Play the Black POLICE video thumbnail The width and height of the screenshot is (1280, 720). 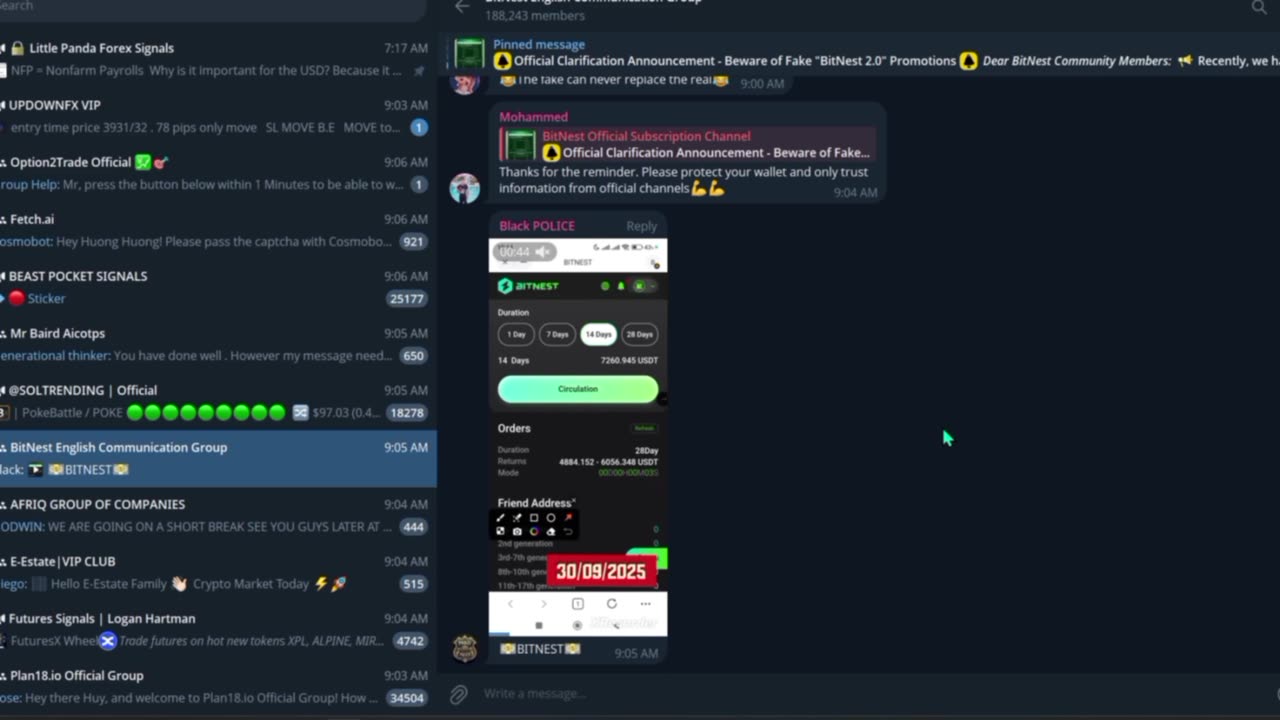point(578,437)
